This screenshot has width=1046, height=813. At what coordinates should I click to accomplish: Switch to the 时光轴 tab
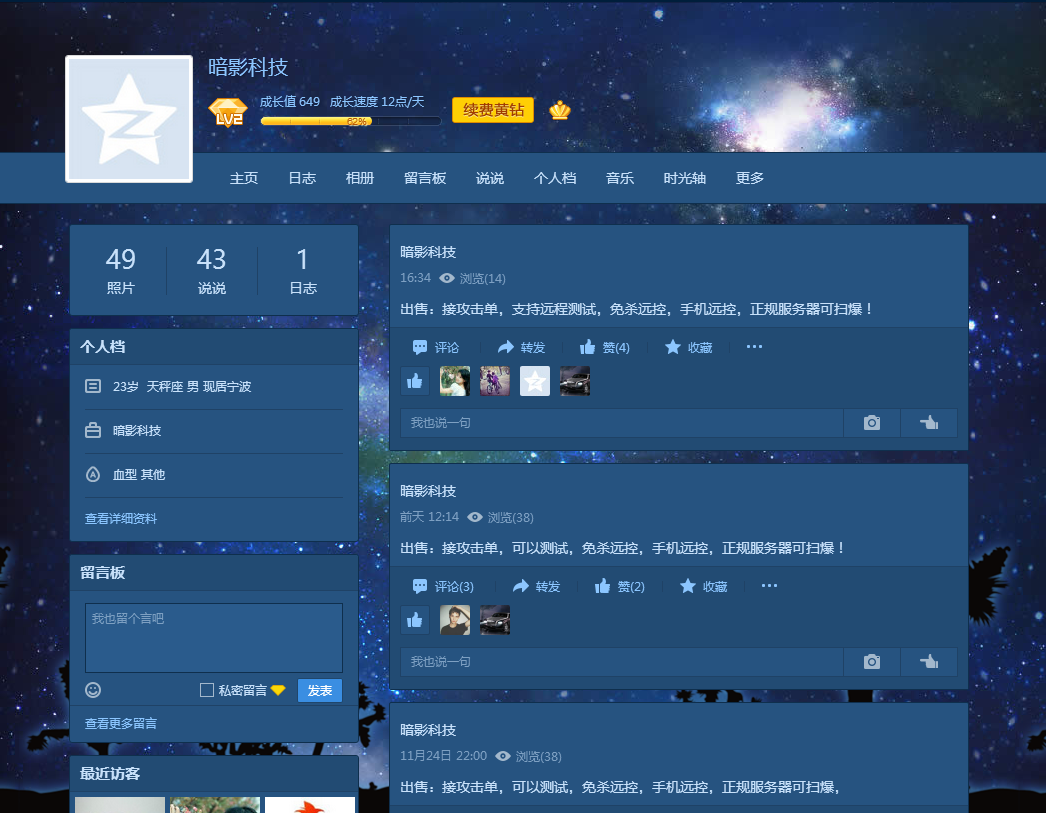click(685, 177)
